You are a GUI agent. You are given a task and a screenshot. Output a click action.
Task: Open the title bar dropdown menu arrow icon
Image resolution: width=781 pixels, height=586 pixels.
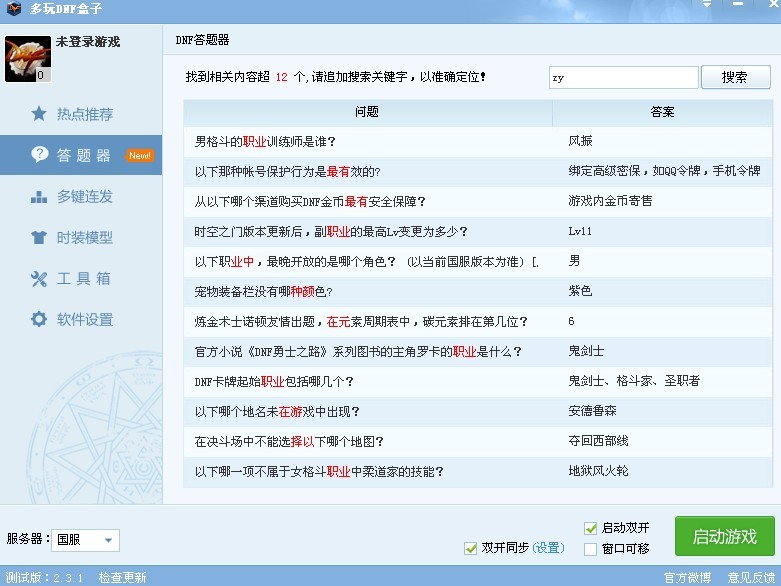point(707,4)
